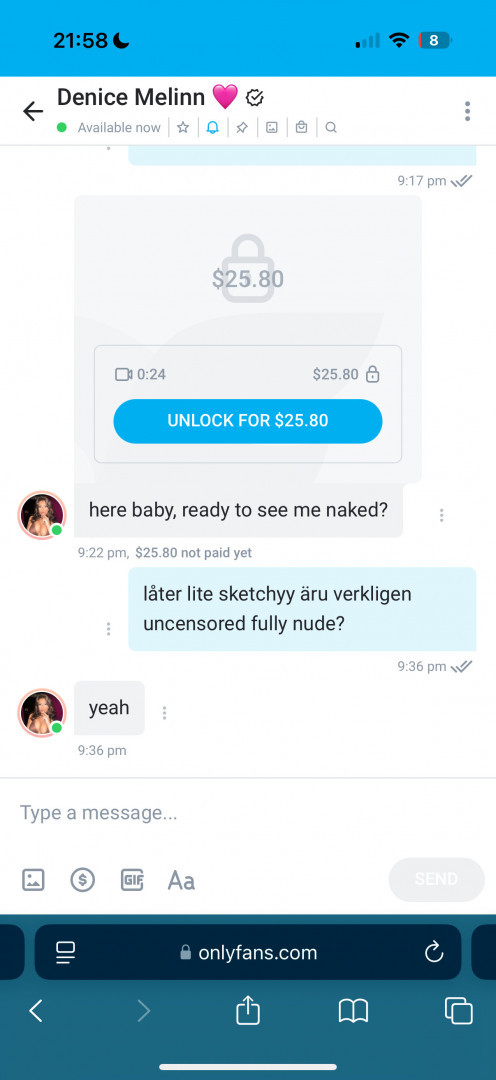Viewport: 496px width, 1080px height.
Task: Toggle the notification bell icon
Action: 213,127
